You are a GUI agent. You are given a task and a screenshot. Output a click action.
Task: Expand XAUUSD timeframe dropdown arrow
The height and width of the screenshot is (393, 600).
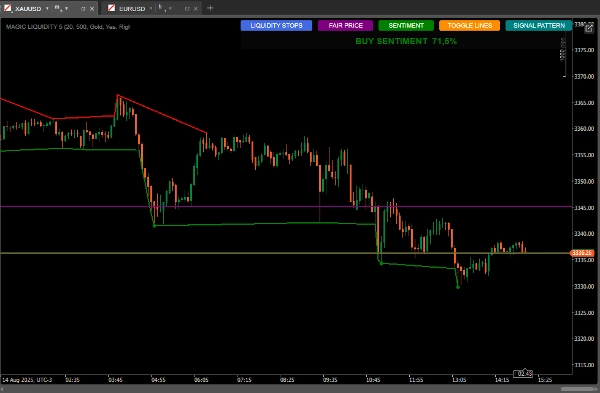pos(66,8)
